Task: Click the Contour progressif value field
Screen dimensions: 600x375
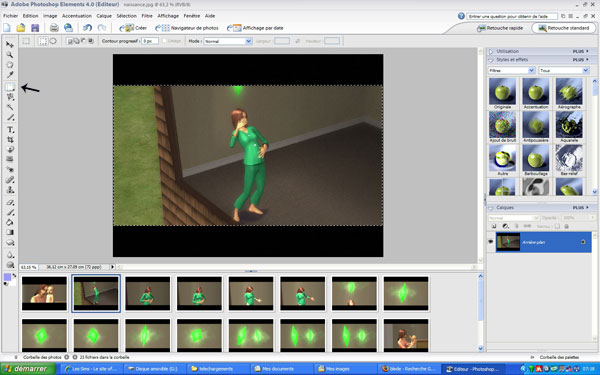Action: click(150, 41)
